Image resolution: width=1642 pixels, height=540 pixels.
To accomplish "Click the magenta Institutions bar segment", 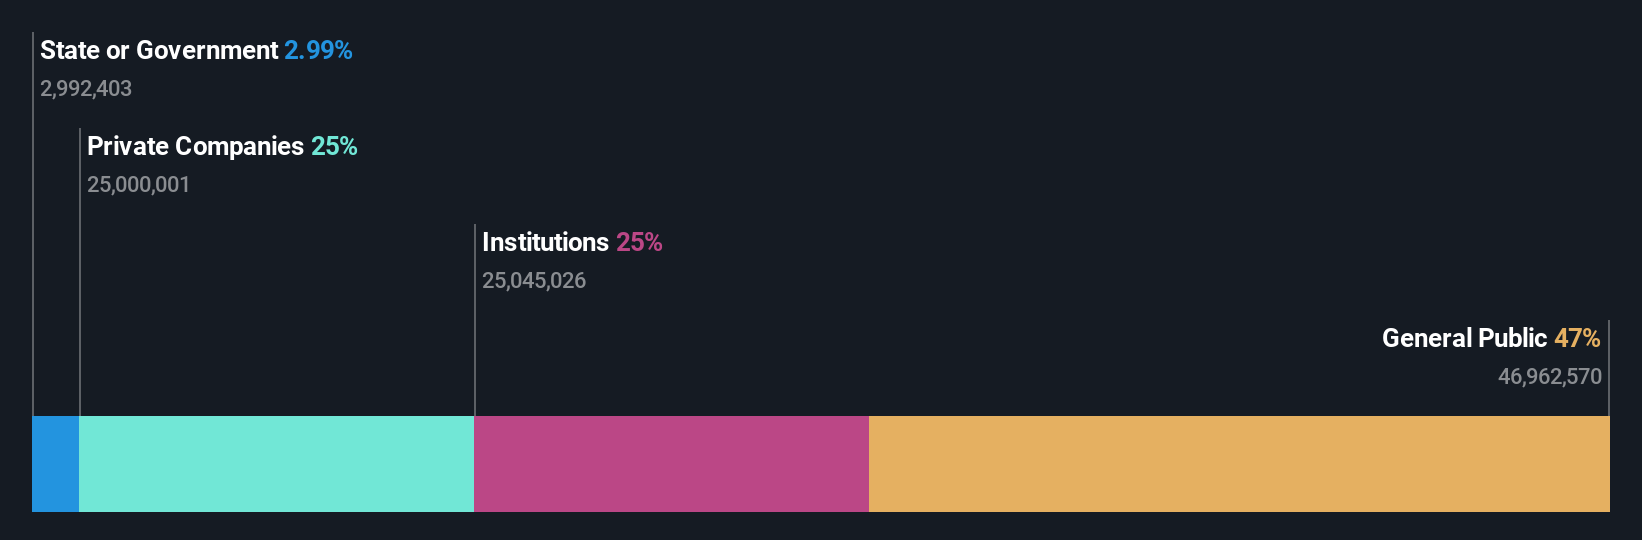I will click(x=671, y=464).
